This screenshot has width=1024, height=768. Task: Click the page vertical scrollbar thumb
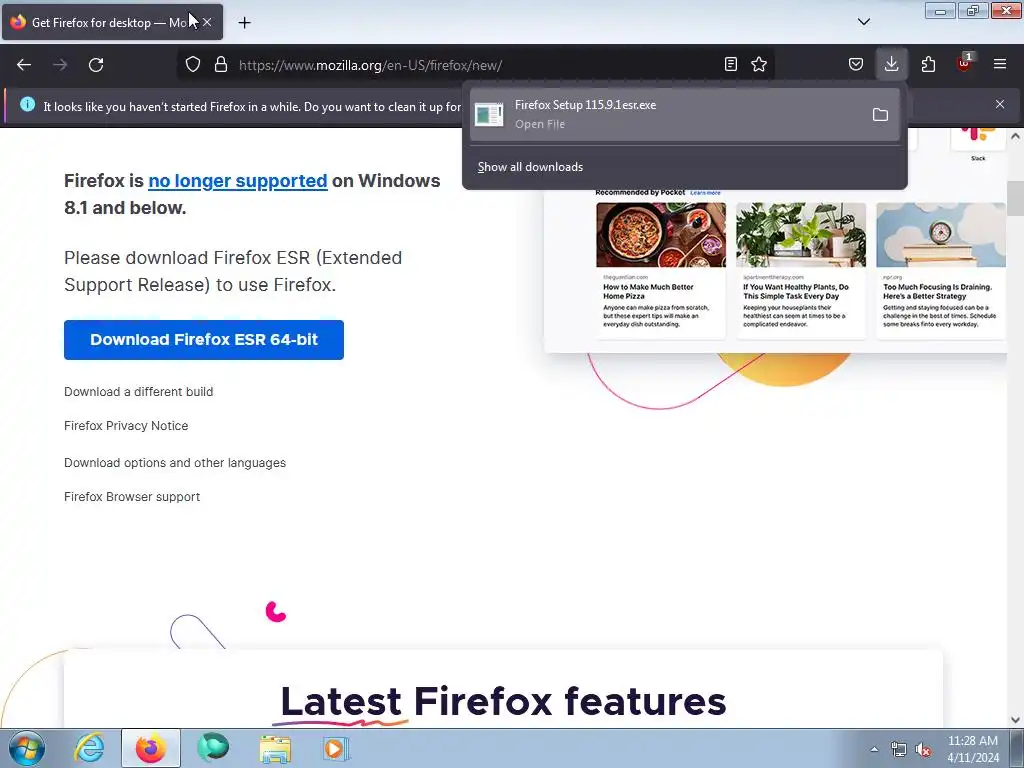(x=1015, y=199)
